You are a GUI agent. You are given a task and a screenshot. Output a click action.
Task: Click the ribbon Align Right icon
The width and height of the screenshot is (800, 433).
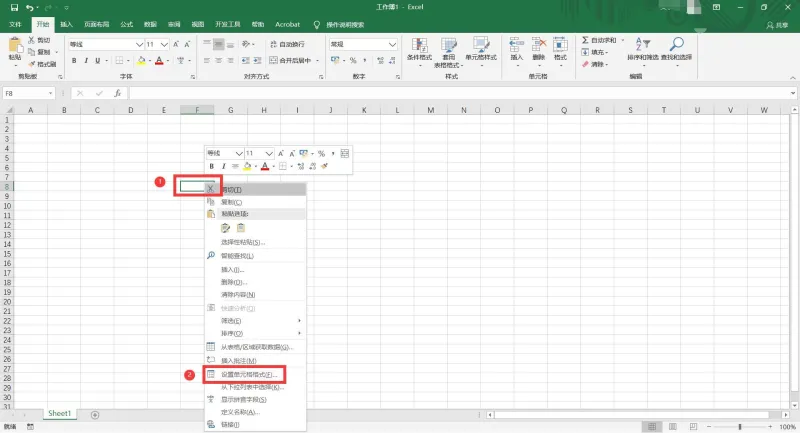[230, 61]
